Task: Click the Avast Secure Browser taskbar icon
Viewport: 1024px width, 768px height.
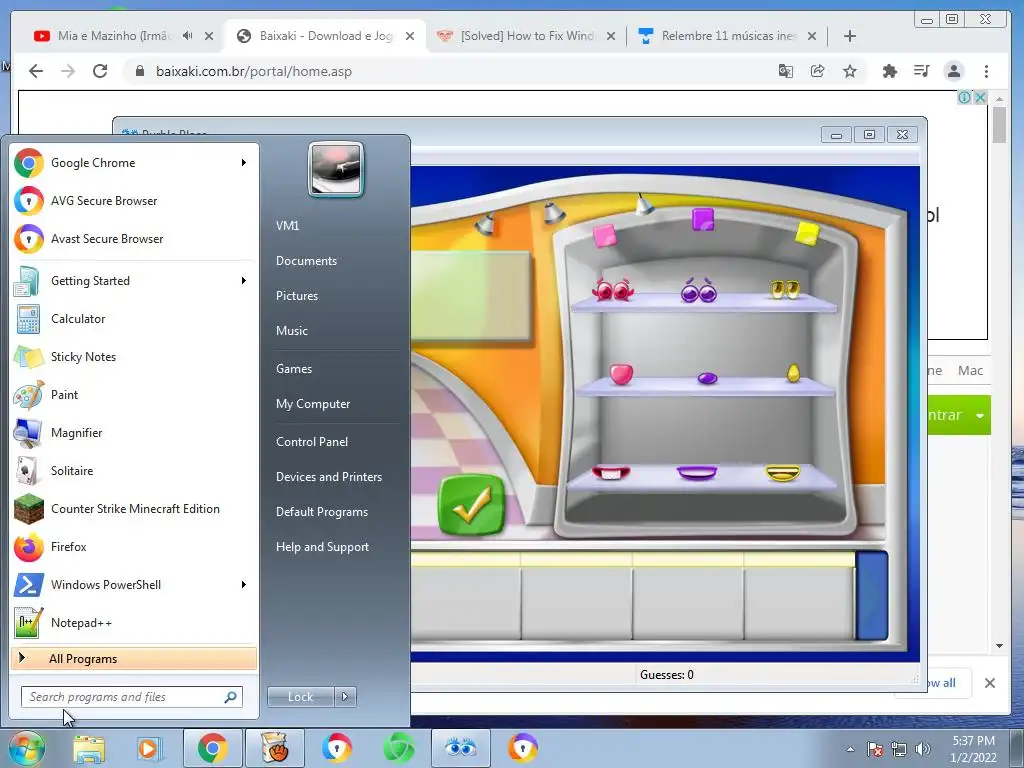Action: pyautogui.click(x=523, y=748)
